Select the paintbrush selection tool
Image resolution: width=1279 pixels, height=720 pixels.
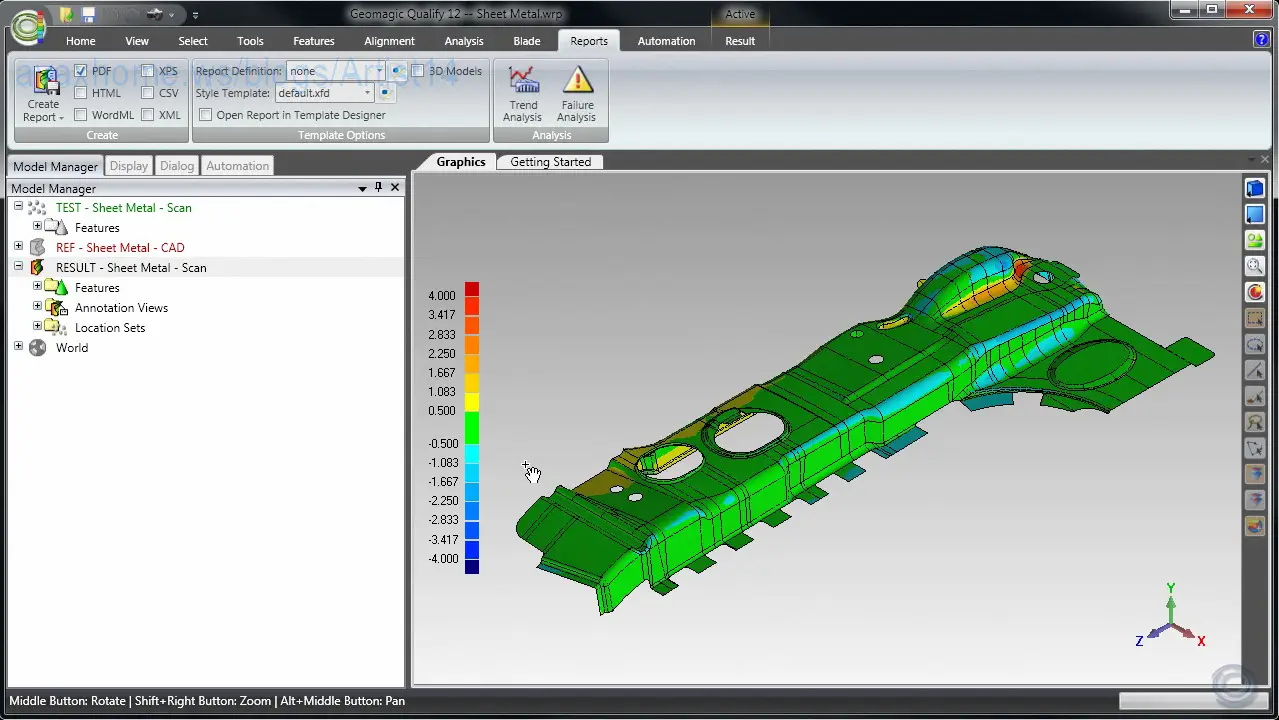(x=1255, y=396)
